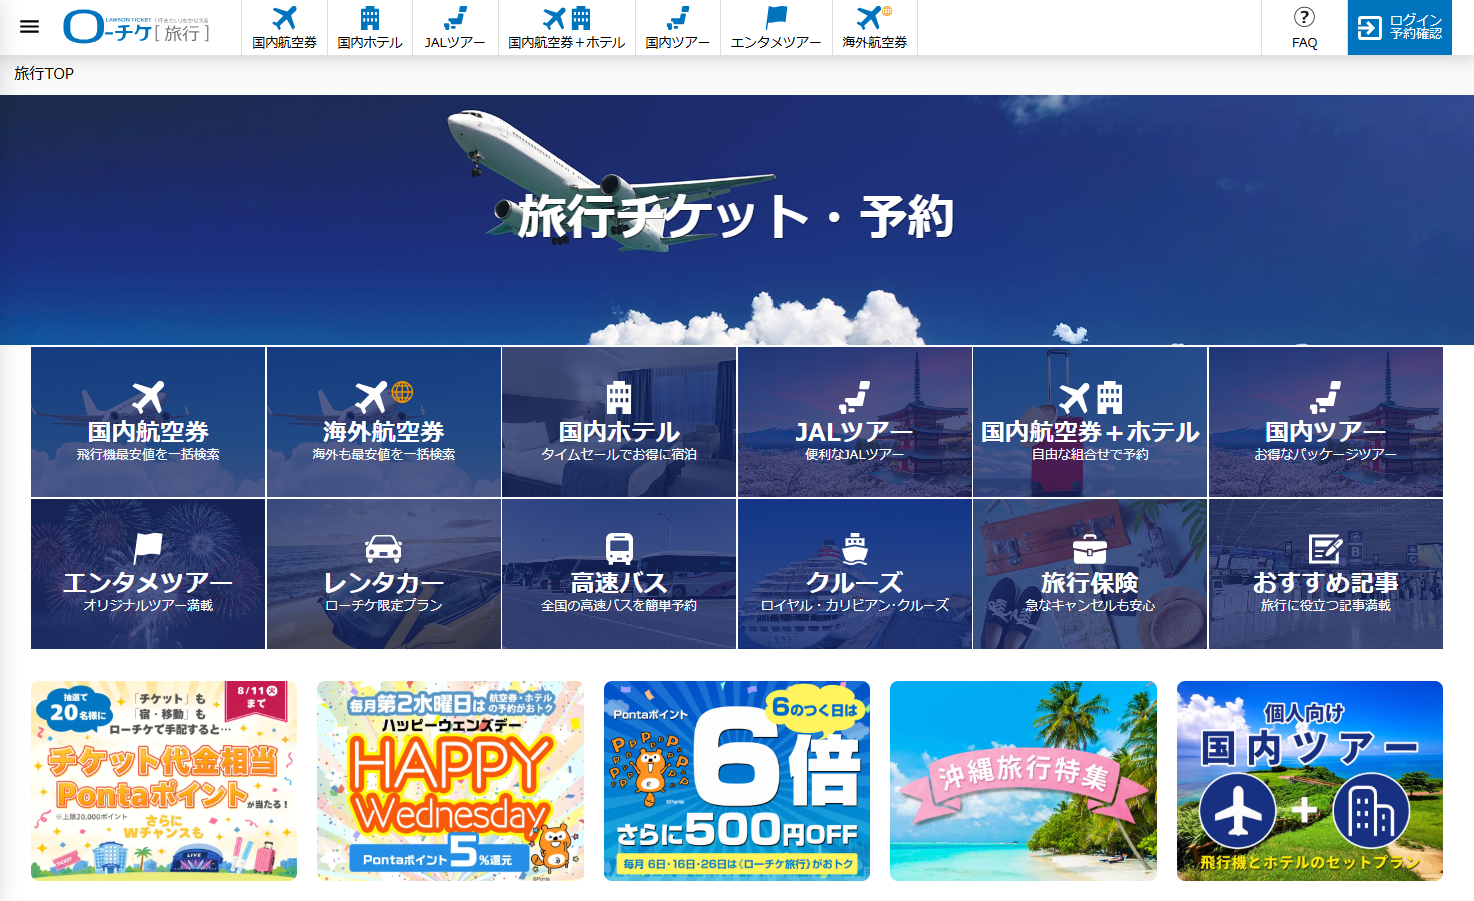The height and width of the screenshot is (901, 1474).
Task: Select 国内ツアー in the top navigation
Action: [678, 42]
